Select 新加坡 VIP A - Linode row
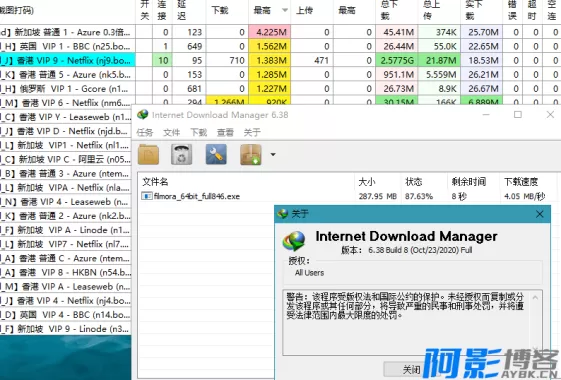 pos(66,230)
